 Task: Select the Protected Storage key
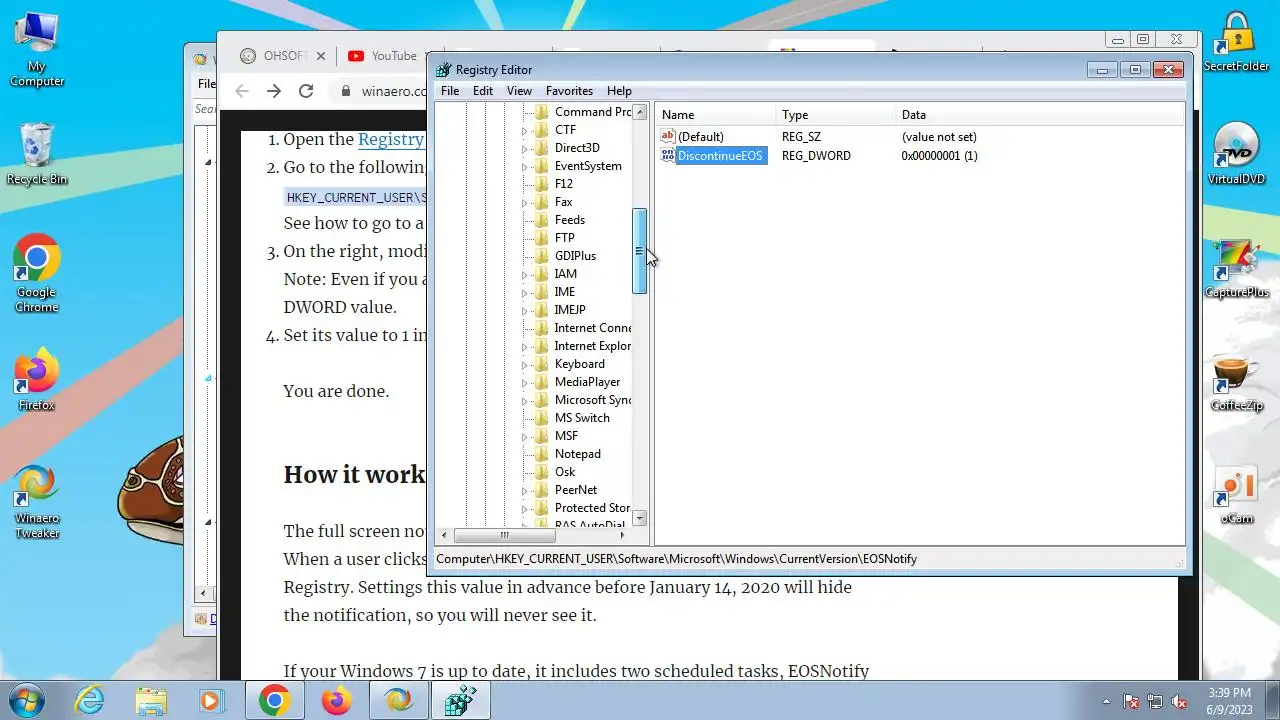tap(592, 508)
